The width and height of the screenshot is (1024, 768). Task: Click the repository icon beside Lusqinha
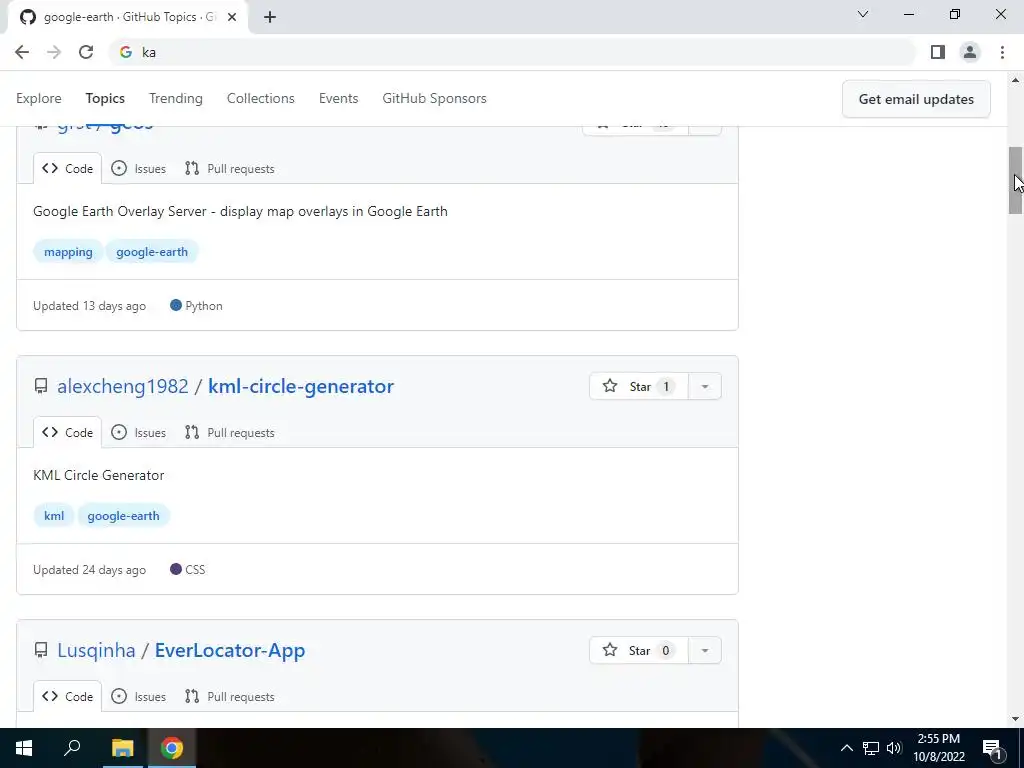(40, 650)
